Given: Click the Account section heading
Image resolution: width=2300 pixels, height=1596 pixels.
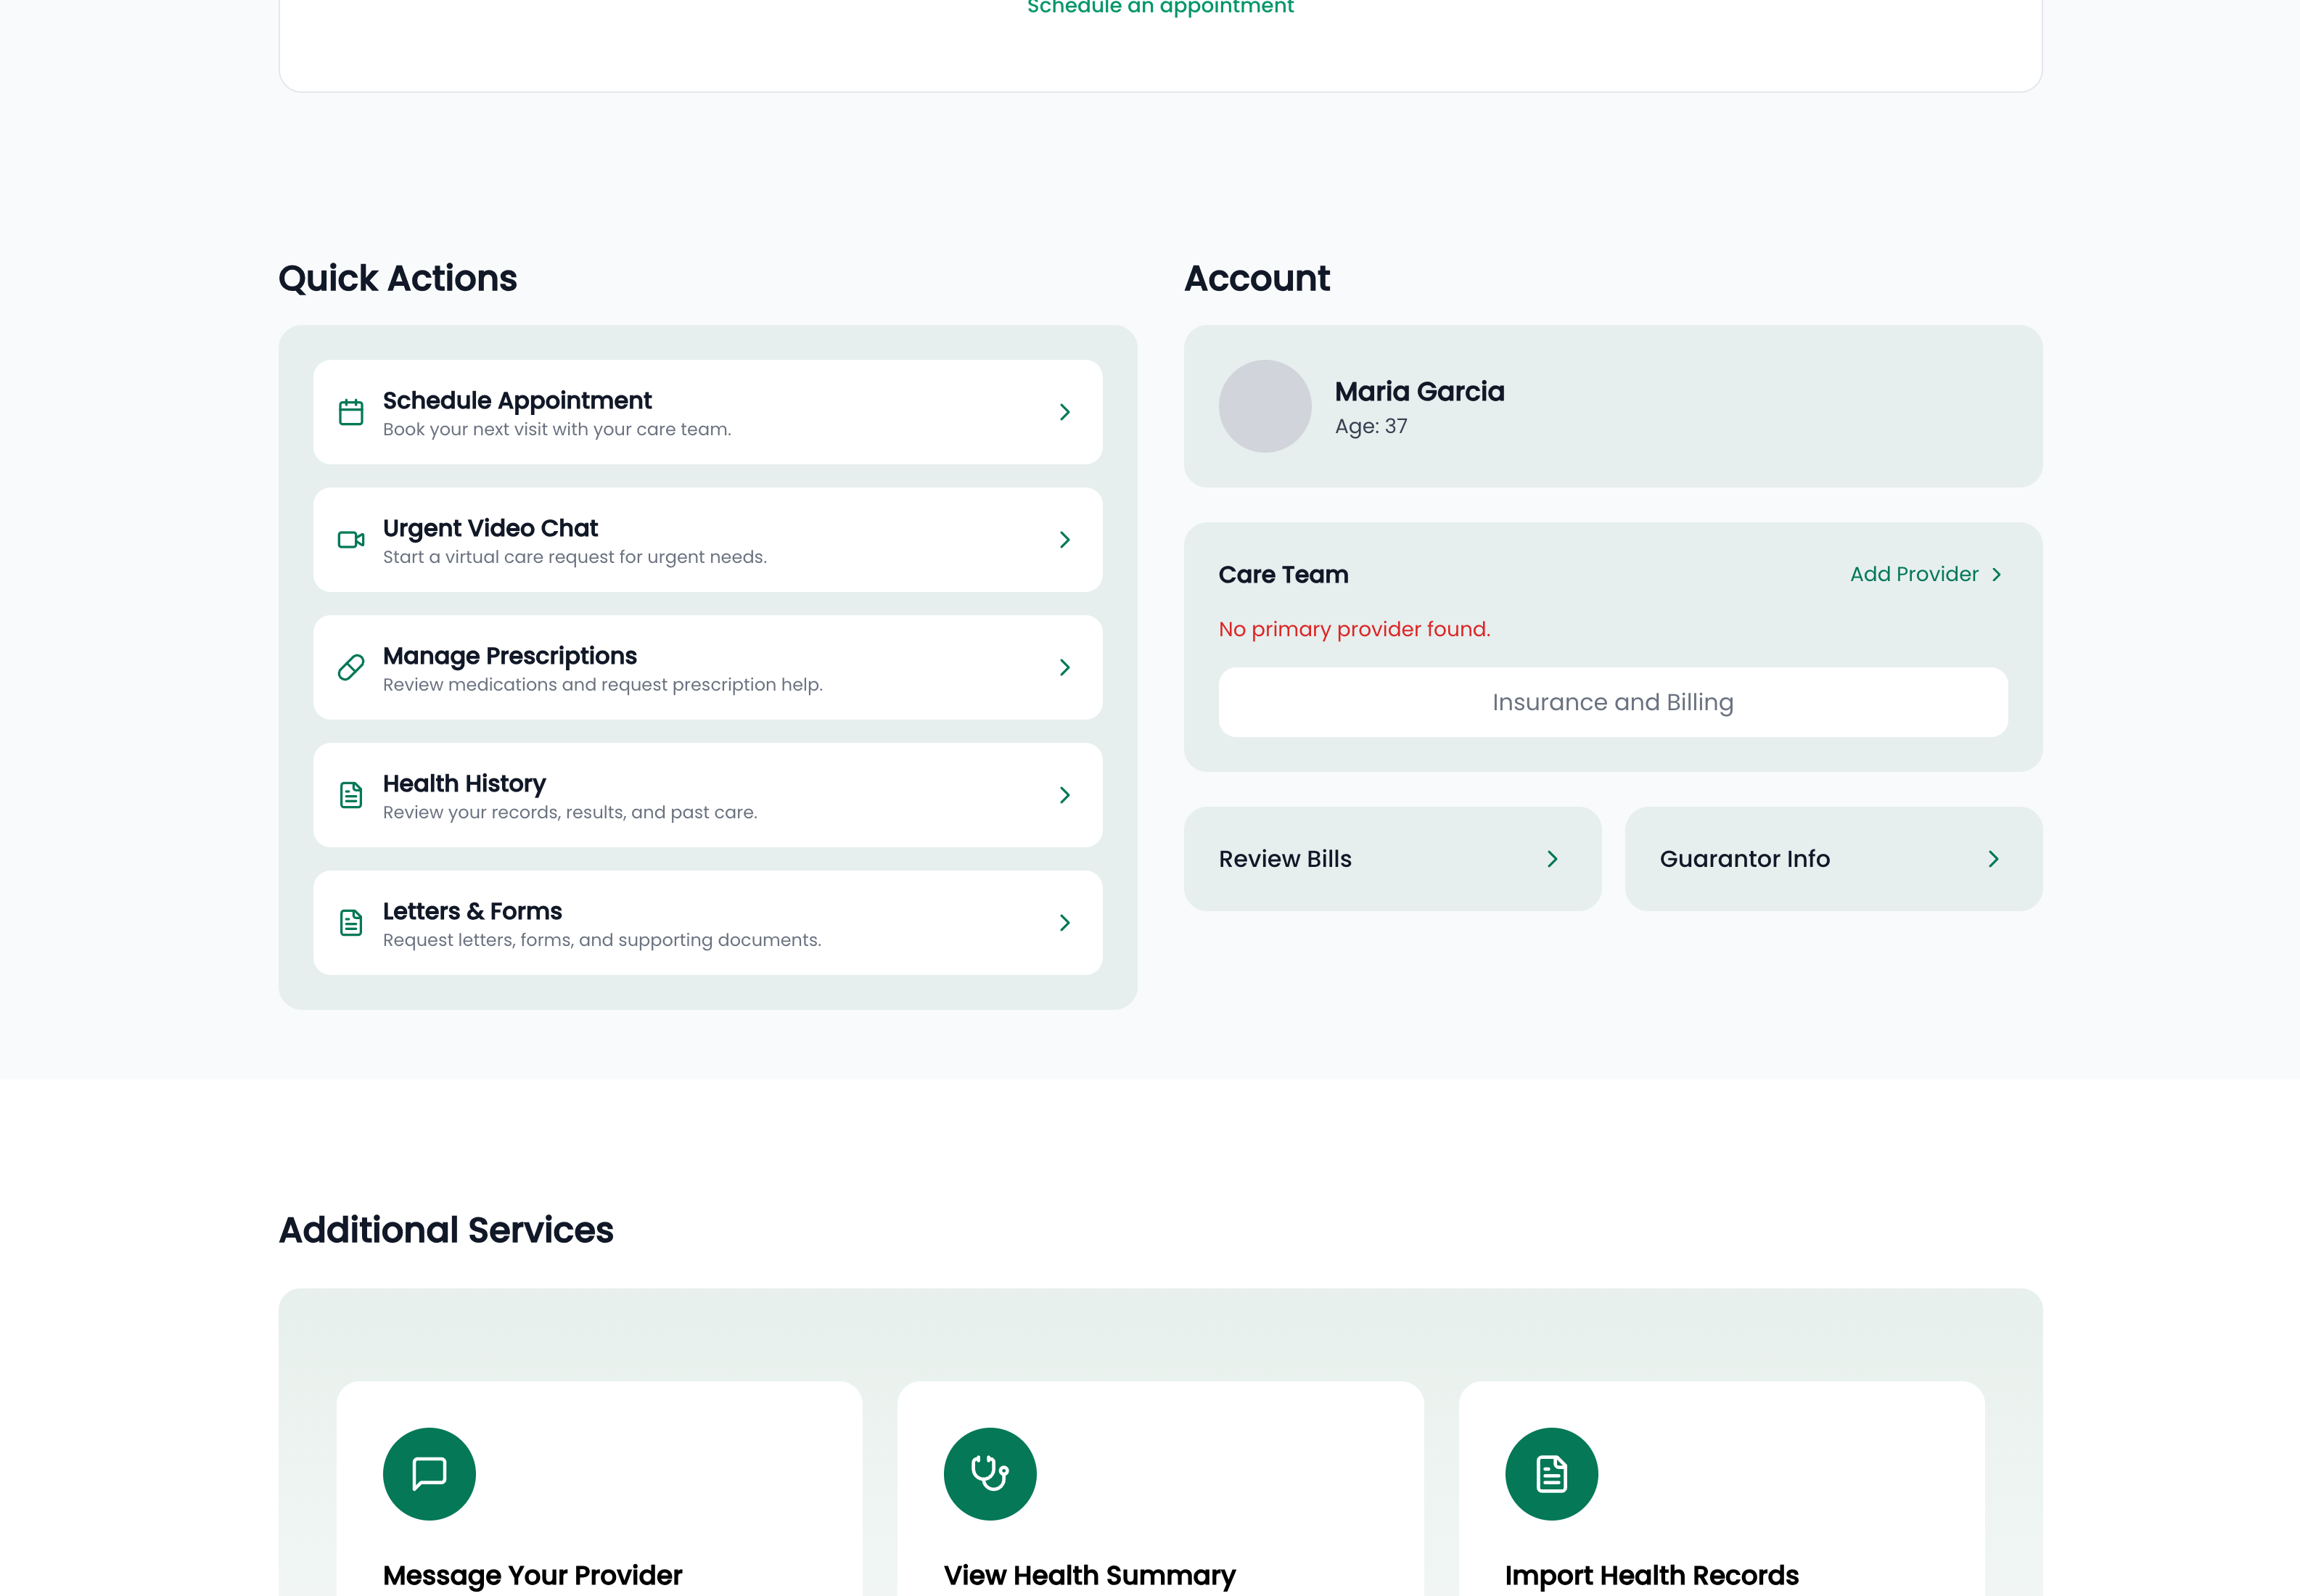Looking at the screenshot, I should coord(1257,278).
